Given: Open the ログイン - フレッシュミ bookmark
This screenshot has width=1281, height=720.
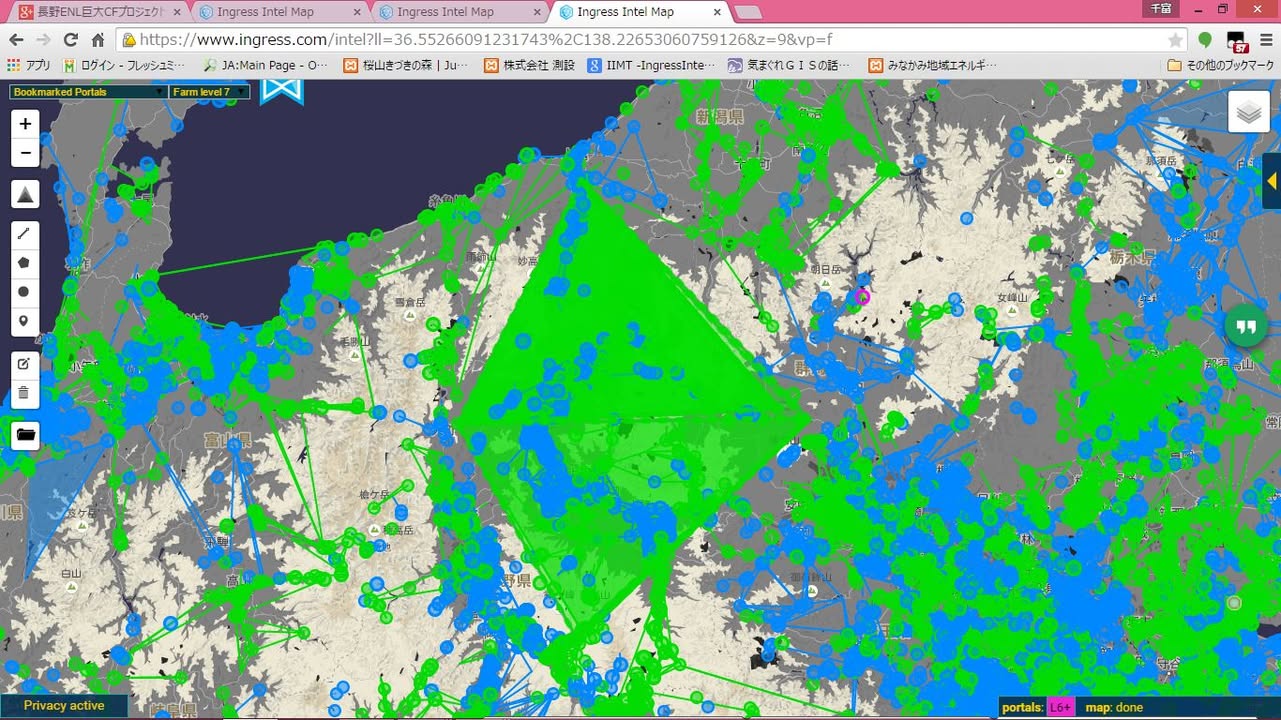Looking at the screenshot, I should click(124, 65).
